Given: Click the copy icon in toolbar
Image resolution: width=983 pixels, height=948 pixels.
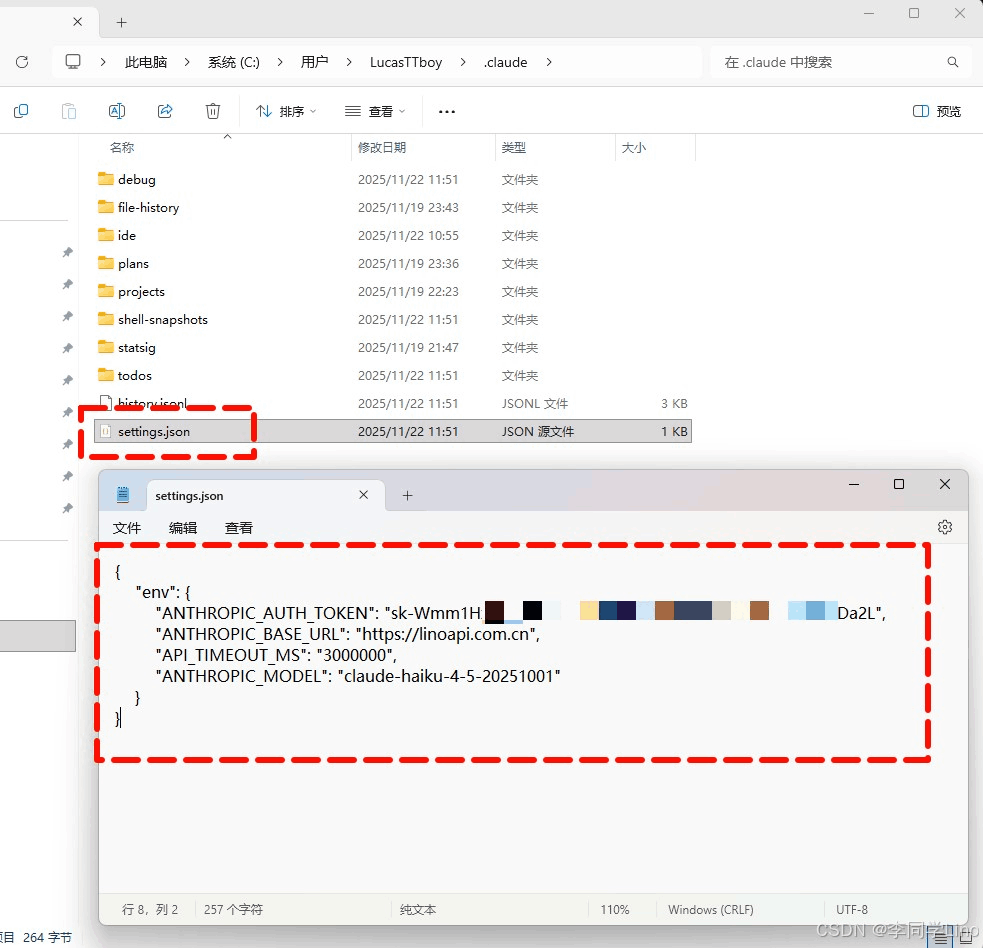Looking at the screenshot, I should 21,111.
